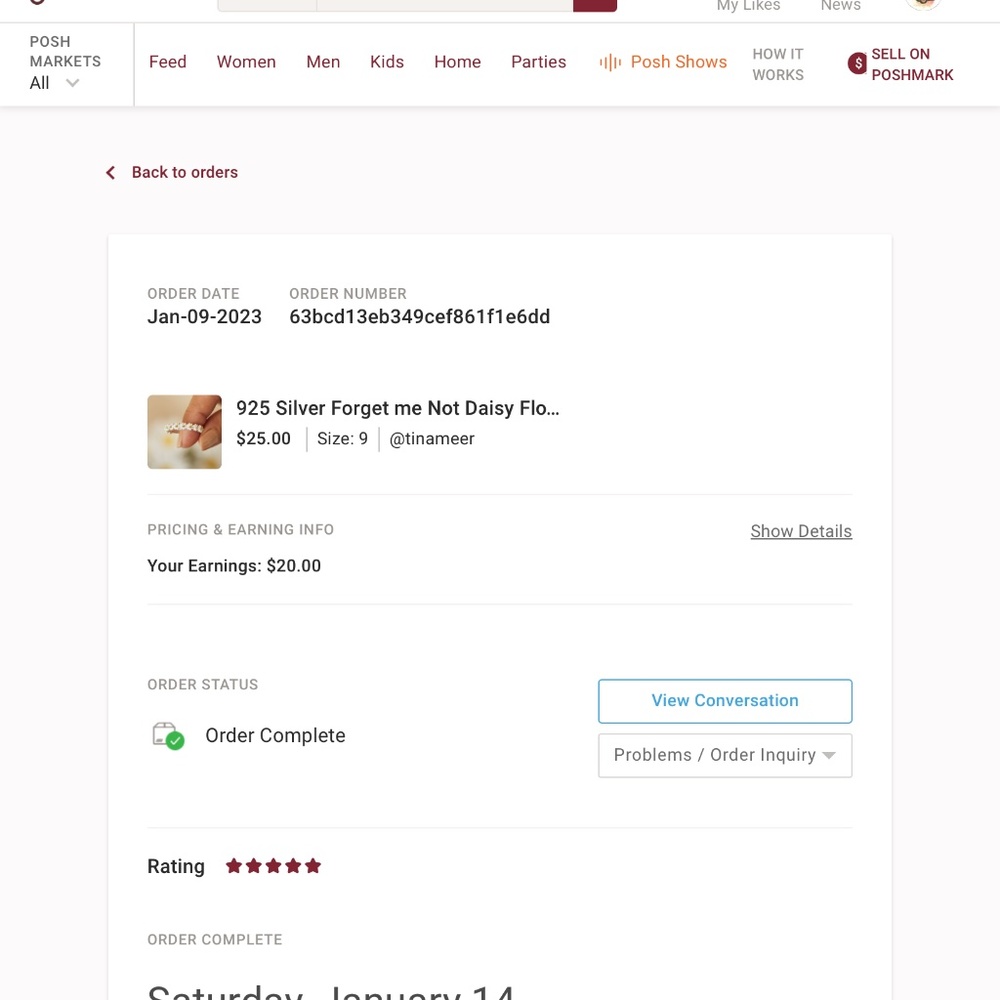The height and width of the screenshot is (1000, 1000).
Task: Open the silver daisy ring thumbnail
Action: click(184, 432)
